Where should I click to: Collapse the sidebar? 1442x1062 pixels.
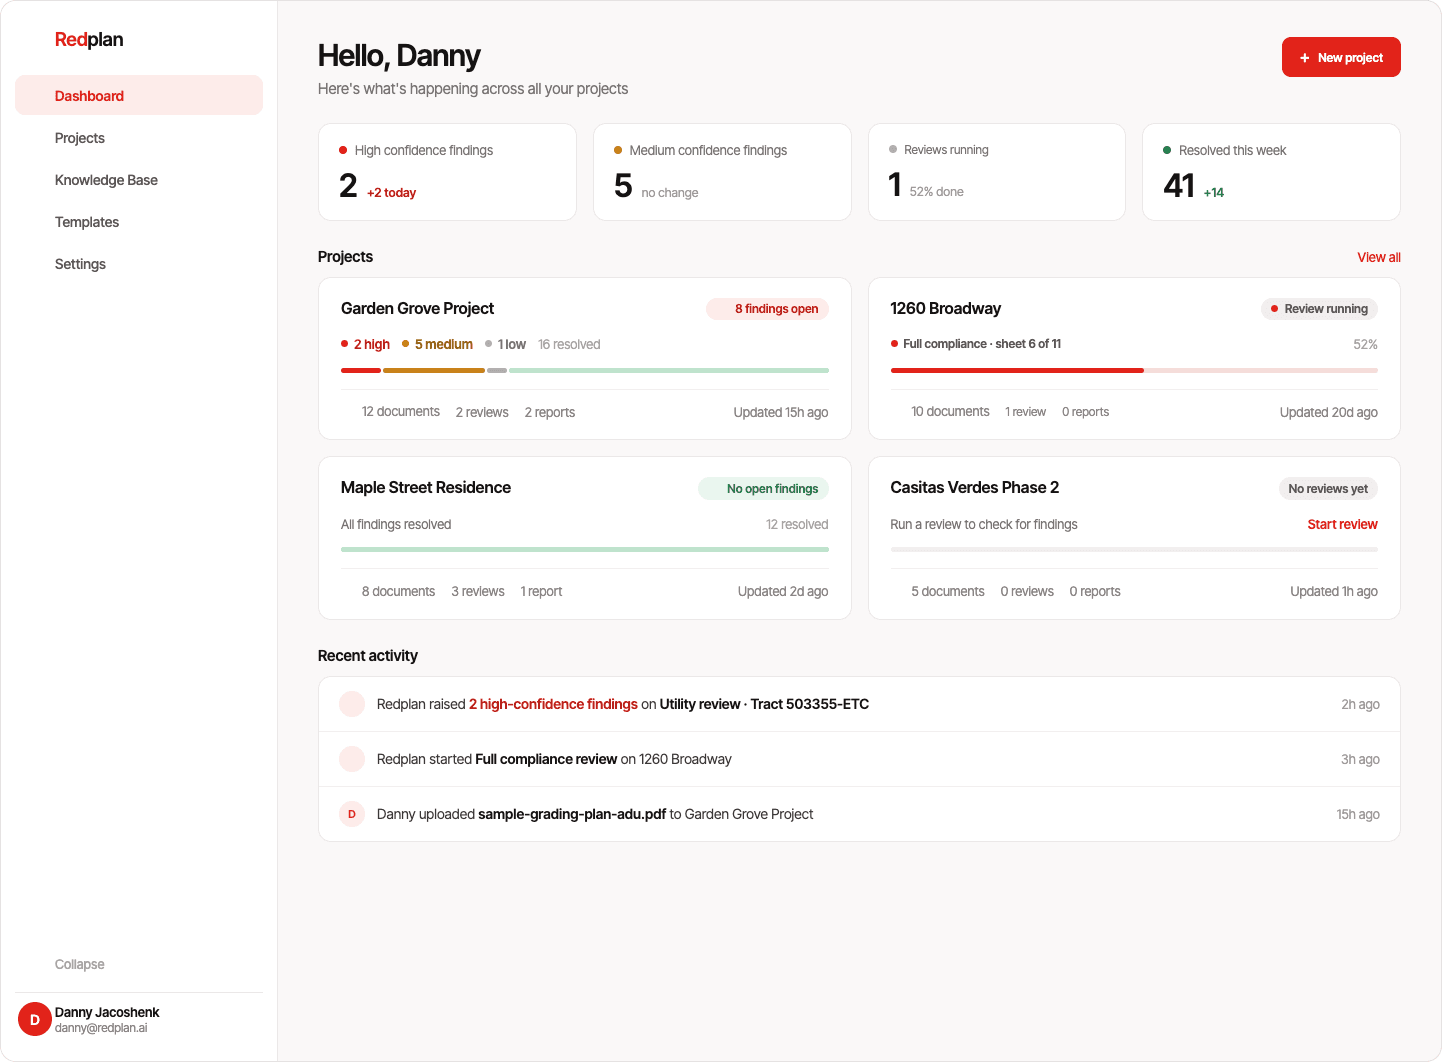point(80,964)
